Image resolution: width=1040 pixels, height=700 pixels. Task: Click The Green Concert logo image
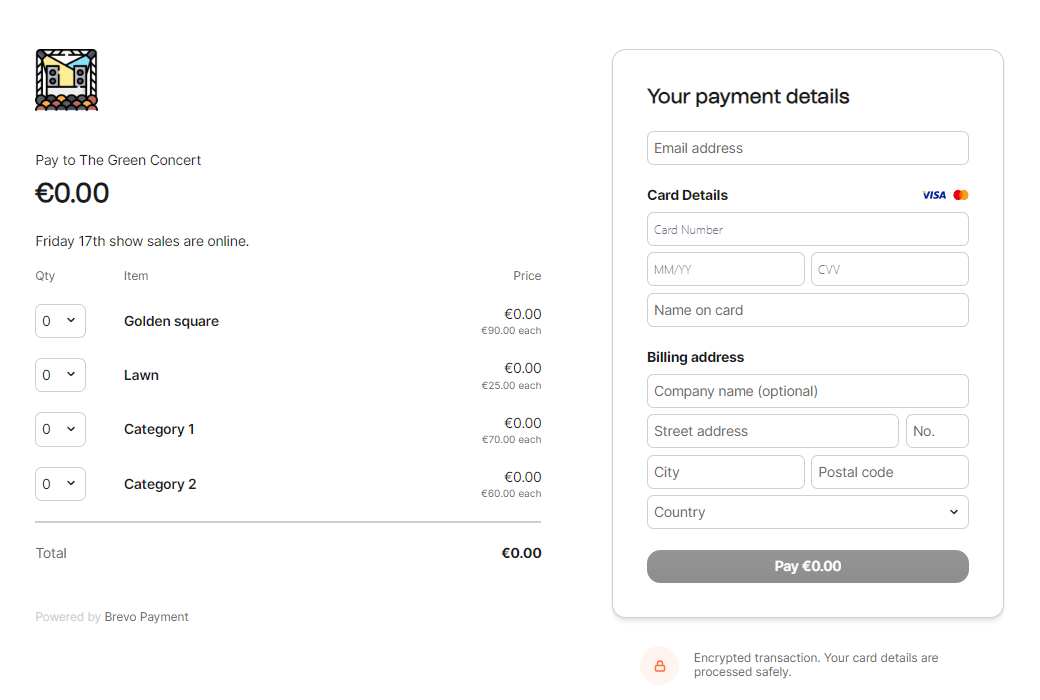tap(67, 80)
